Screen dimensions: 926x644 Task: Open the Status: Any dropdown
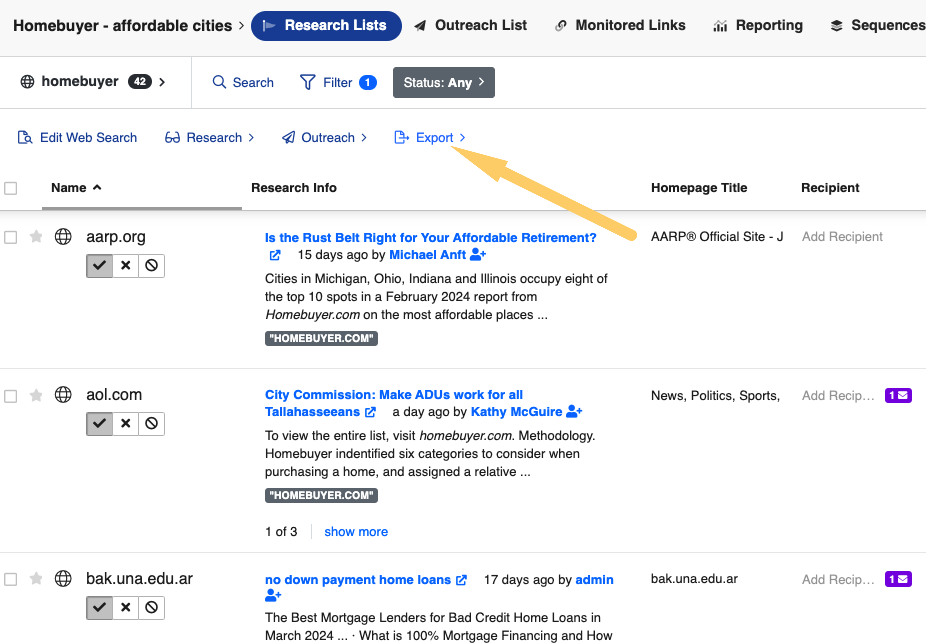pos(443,83)
